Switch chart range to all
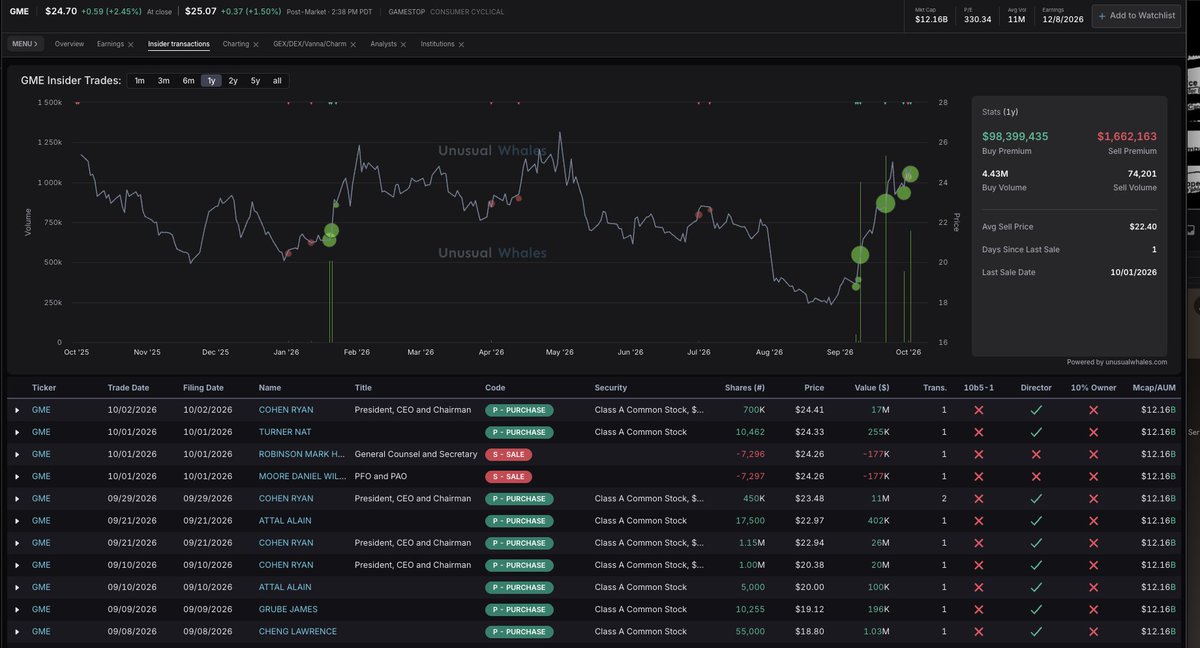 click(277, 80)
